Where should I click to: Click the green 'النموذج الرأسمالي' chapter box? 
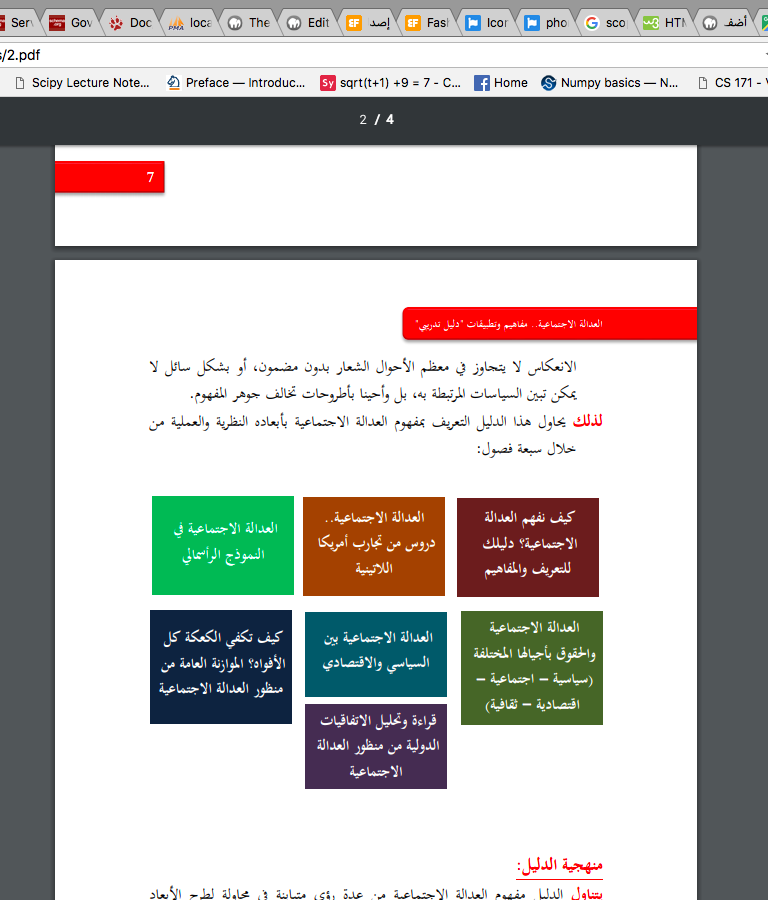pyautogui.click(x=223, y=545)
